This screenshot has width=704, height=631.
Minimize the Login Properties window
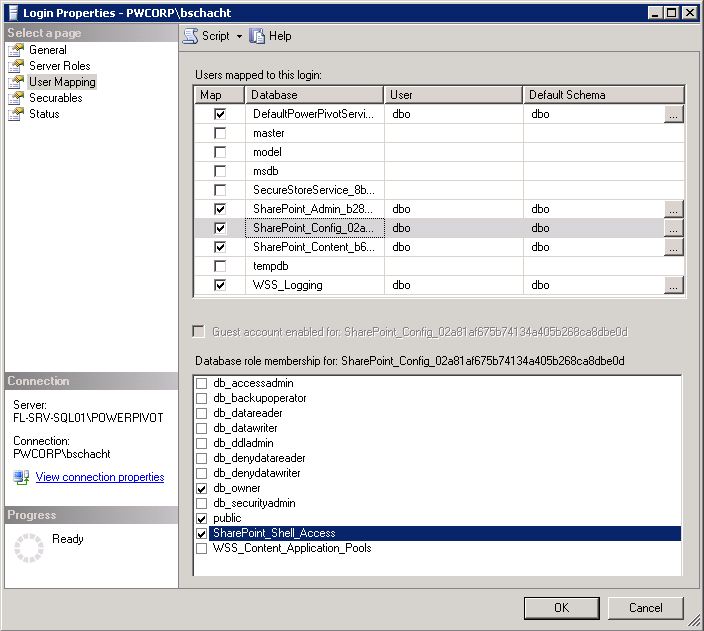[x=655, y=13]
